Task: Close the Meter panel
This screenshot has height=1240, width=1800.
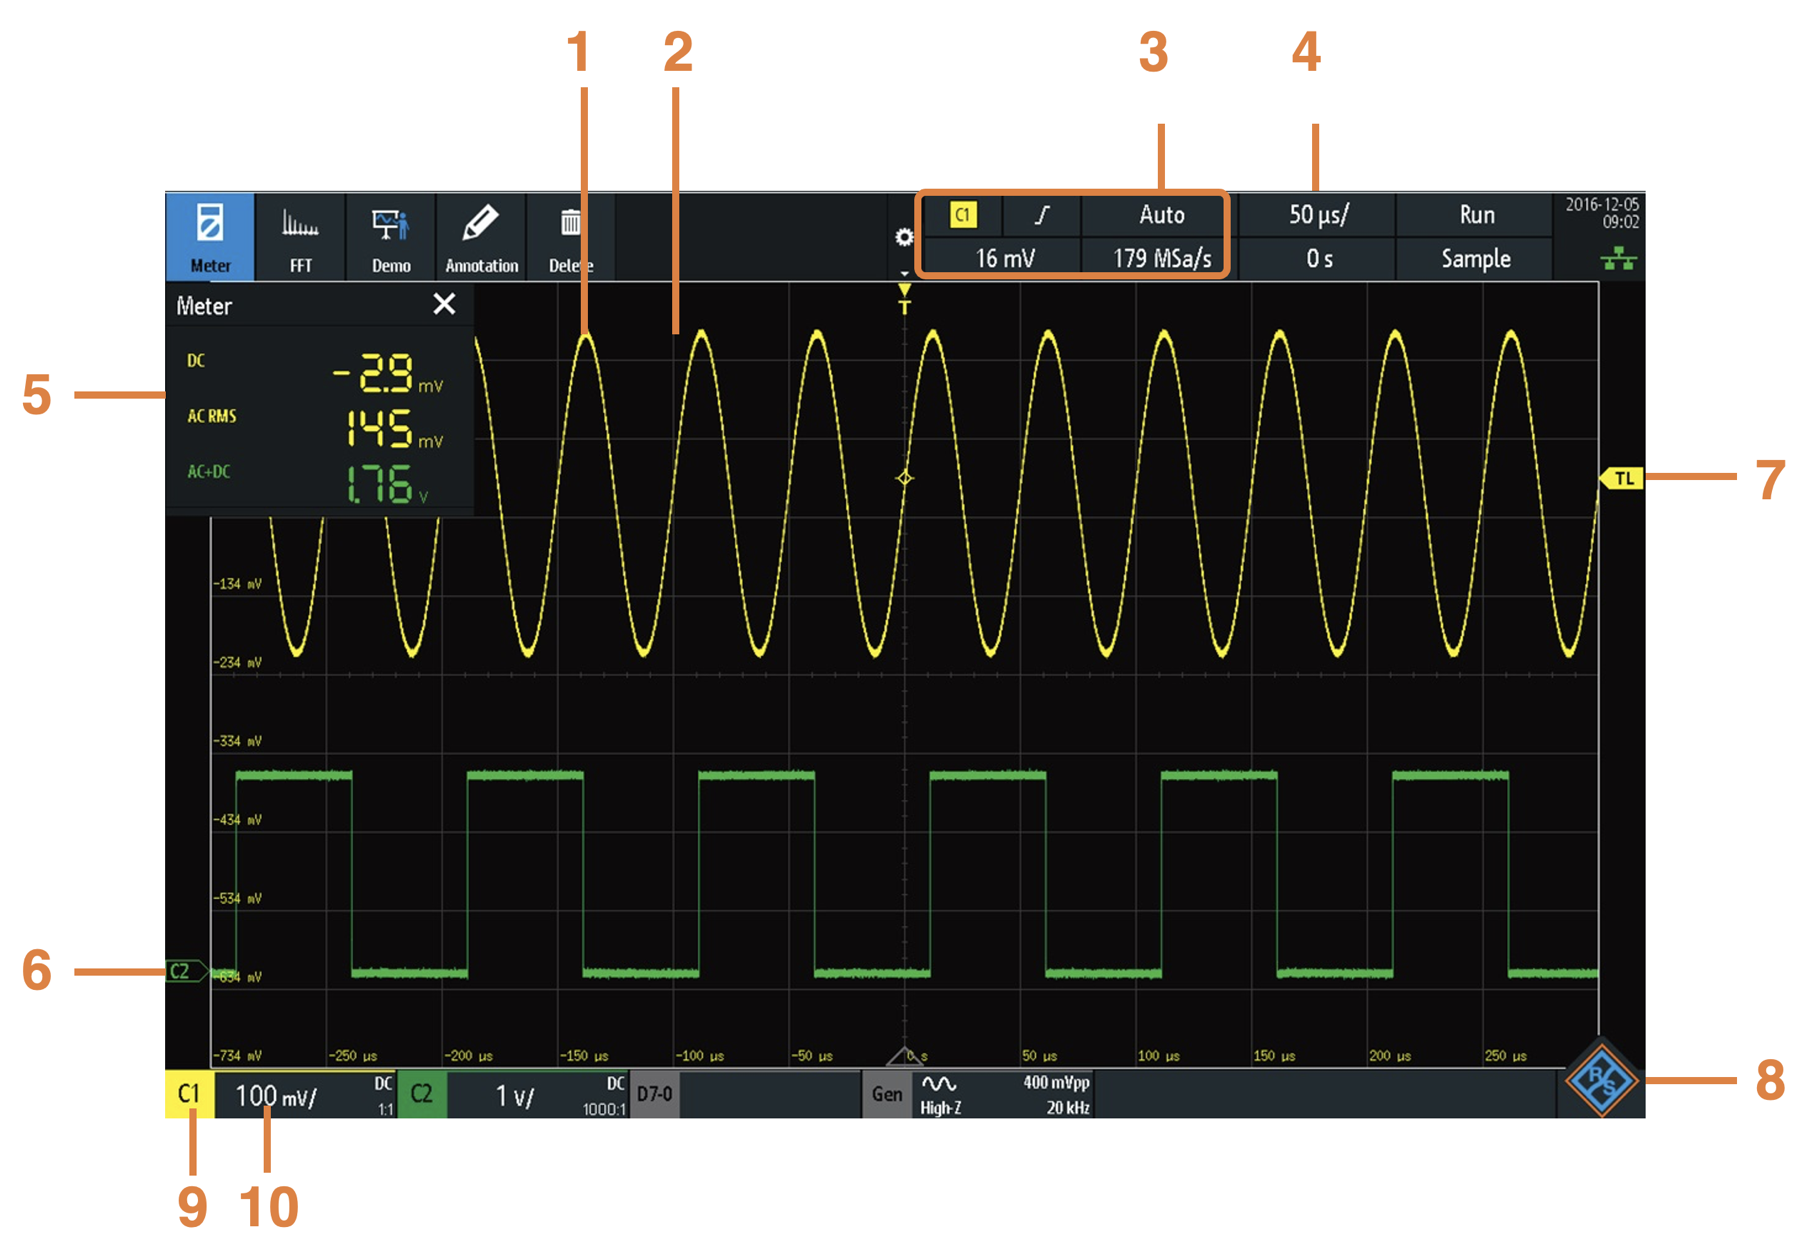Action: (444, 304)
